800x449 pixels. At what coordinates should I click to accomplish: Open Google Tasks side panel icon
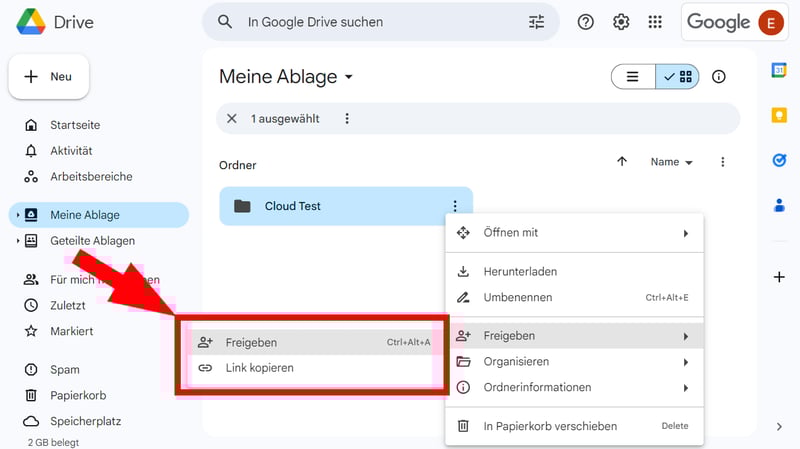point(779,160)
